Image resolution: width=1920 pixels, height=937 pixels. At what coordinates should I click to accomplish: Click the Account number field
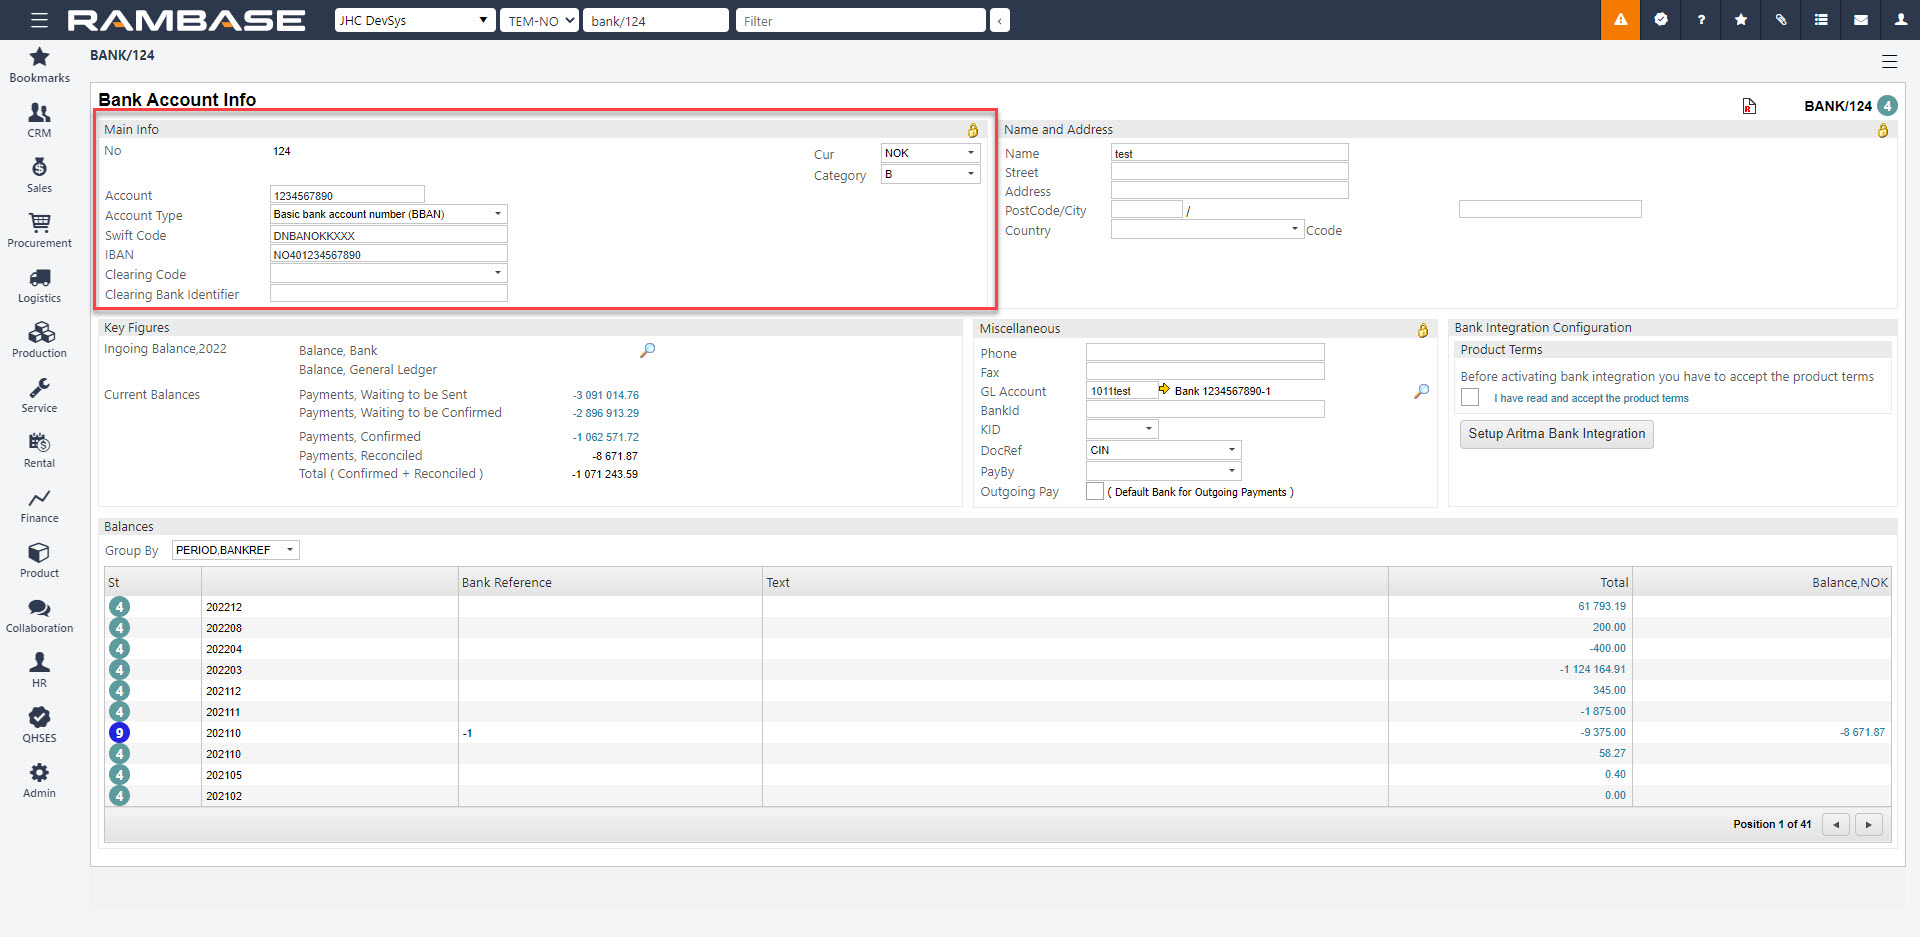point(347,195)
